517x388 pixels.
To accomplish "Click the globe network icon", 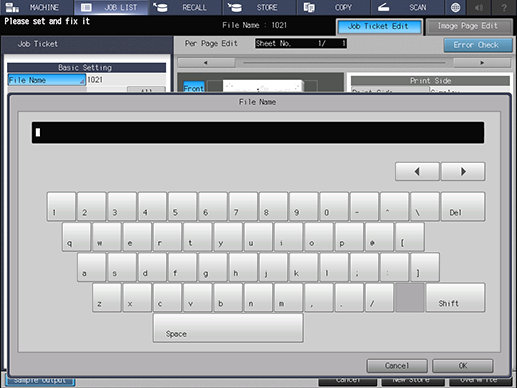I will 455,7.
